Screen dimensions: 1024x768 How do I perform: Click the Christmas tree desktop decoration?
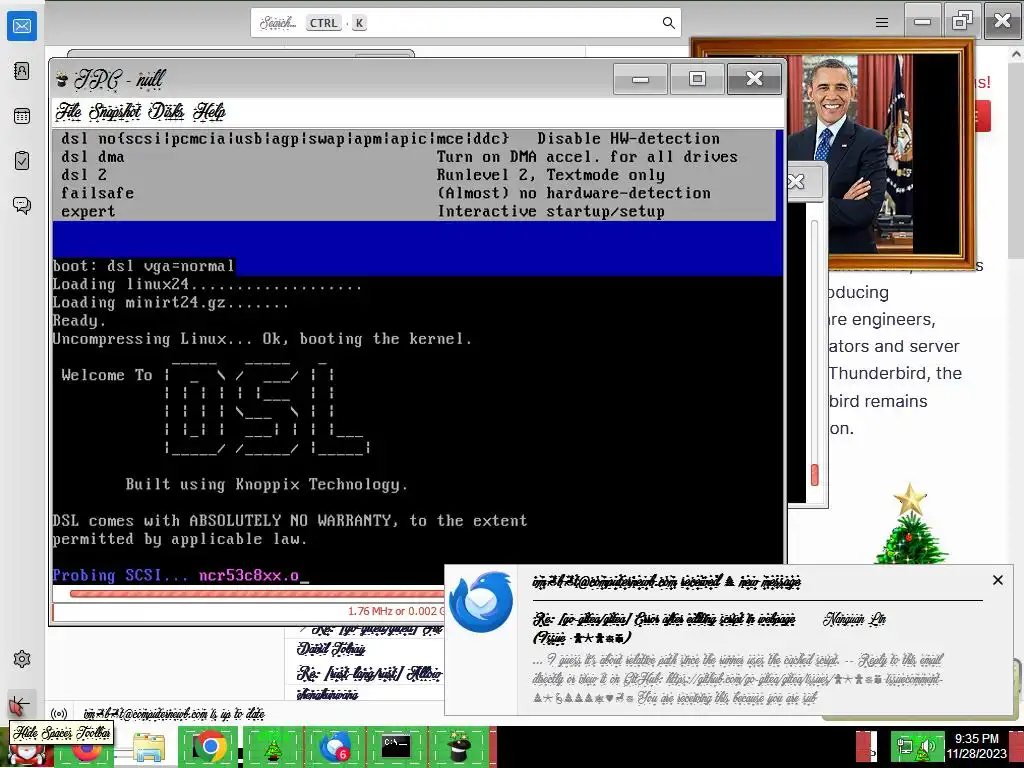coord(910,524)
